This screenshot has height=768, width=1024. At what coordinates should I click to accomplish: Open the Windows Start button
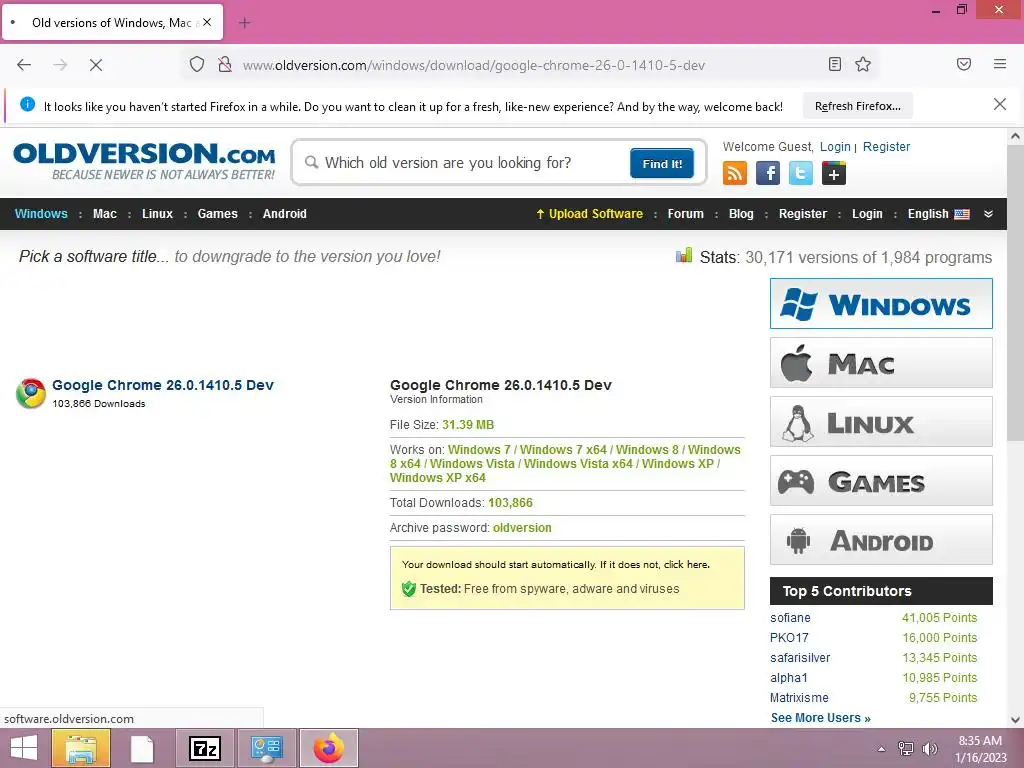pos(24,748)
